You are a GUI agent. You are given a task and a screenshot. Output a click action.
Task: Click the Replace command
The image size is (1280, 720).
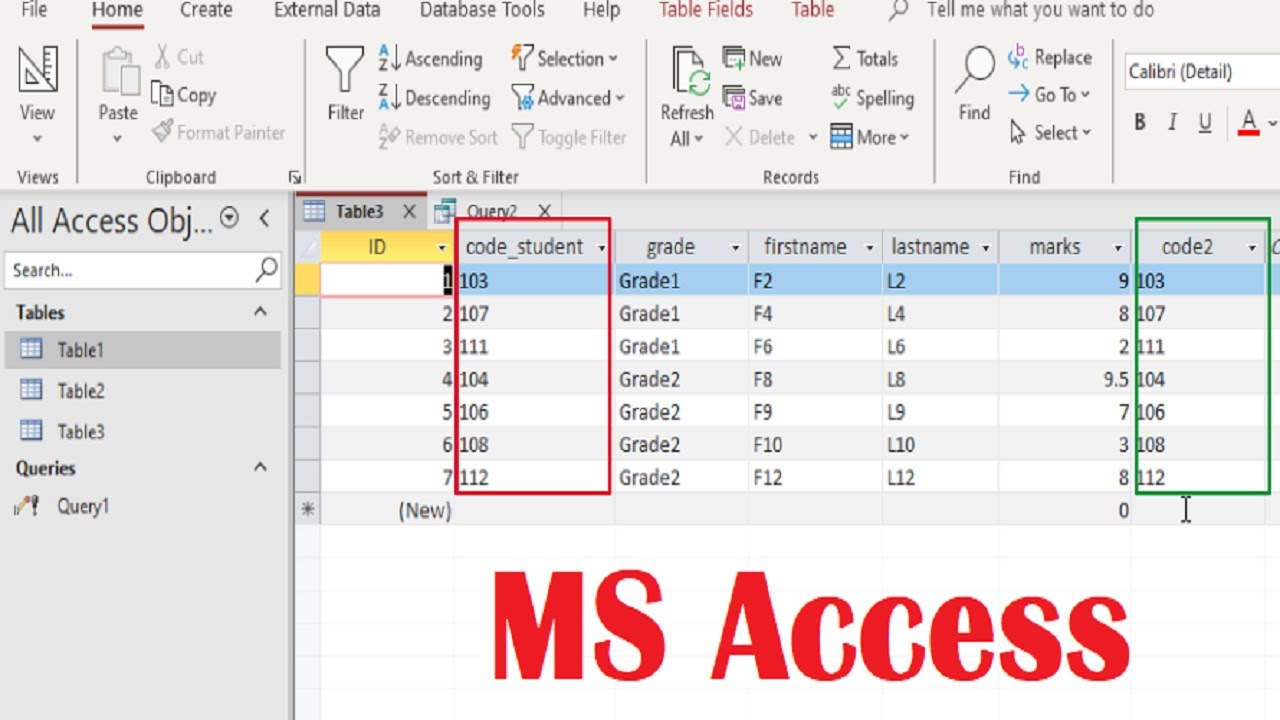[x=1049, y=58]
